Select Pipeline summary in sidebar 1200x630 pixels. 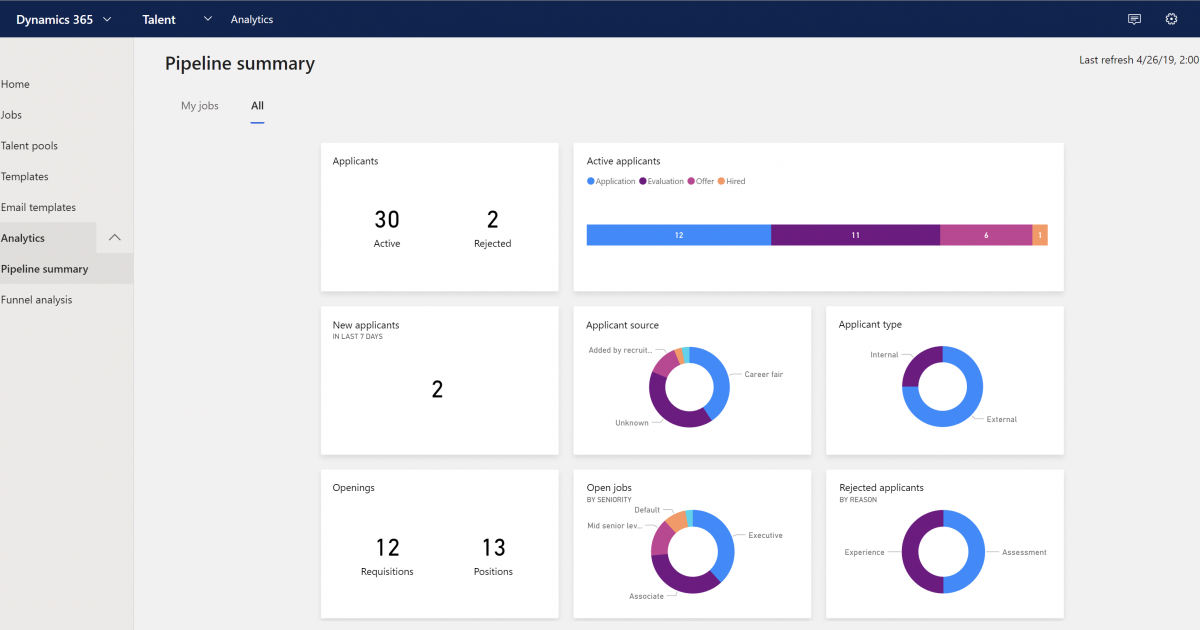click(x=45, y=269)
